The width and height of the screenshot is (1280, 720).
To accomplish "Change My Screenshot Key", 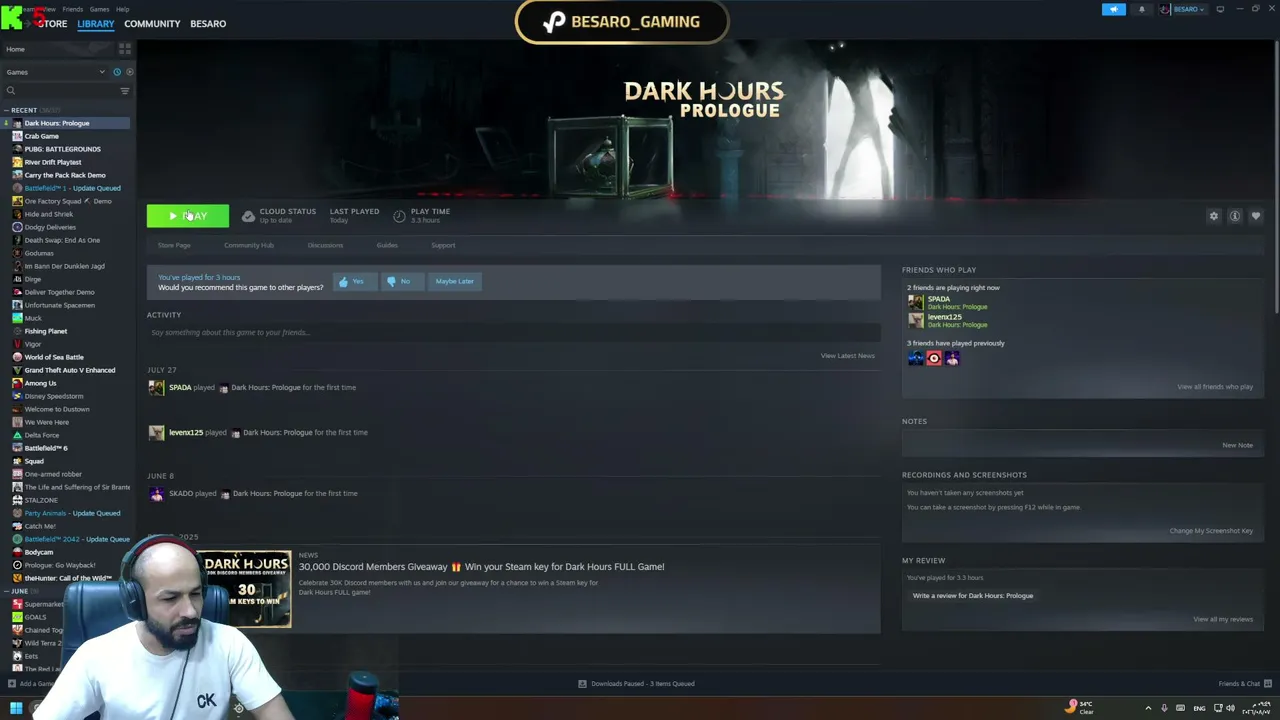I will click(1211, 531).
